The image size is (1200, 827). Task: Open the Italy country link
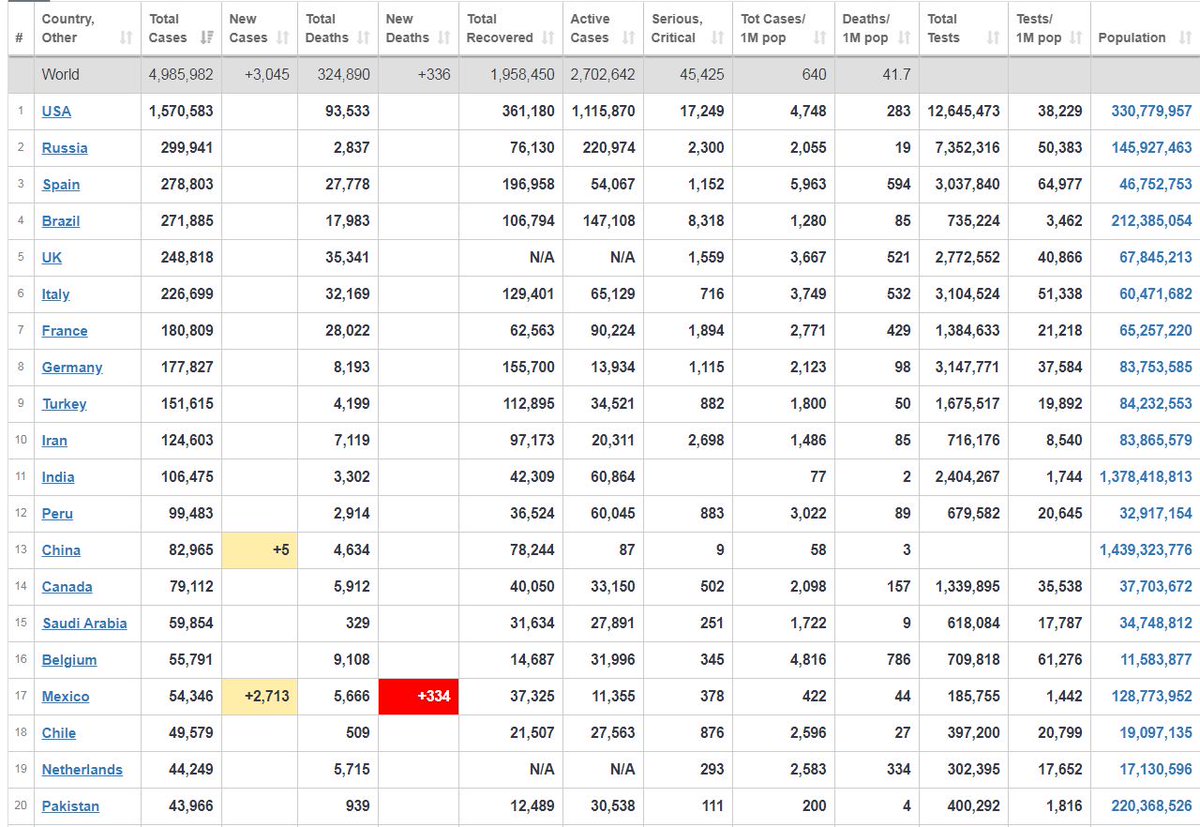coord(56,294)
